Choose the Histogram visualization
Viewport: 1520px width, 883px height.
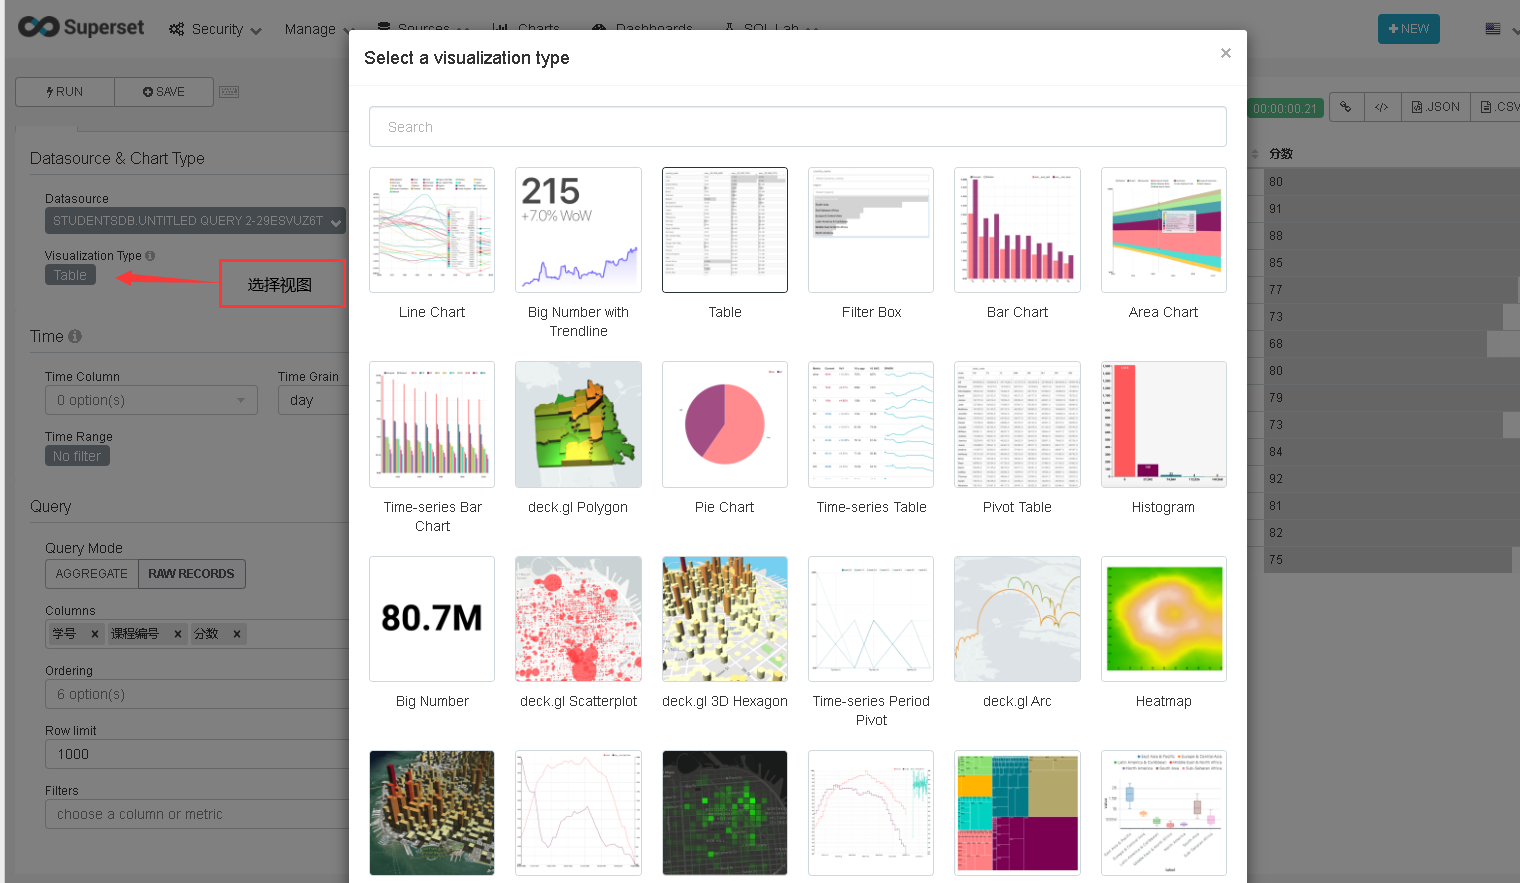1164,424
